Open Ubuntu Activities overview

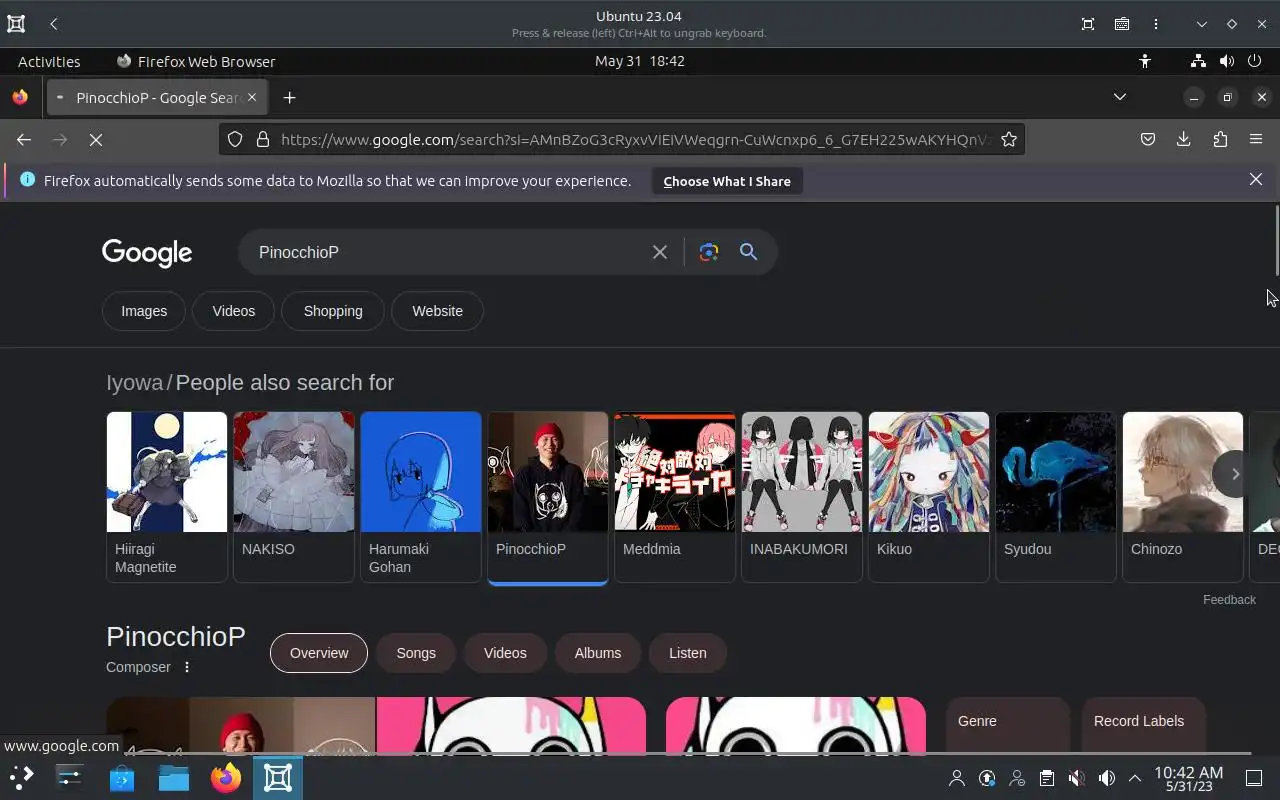point(49,61)
